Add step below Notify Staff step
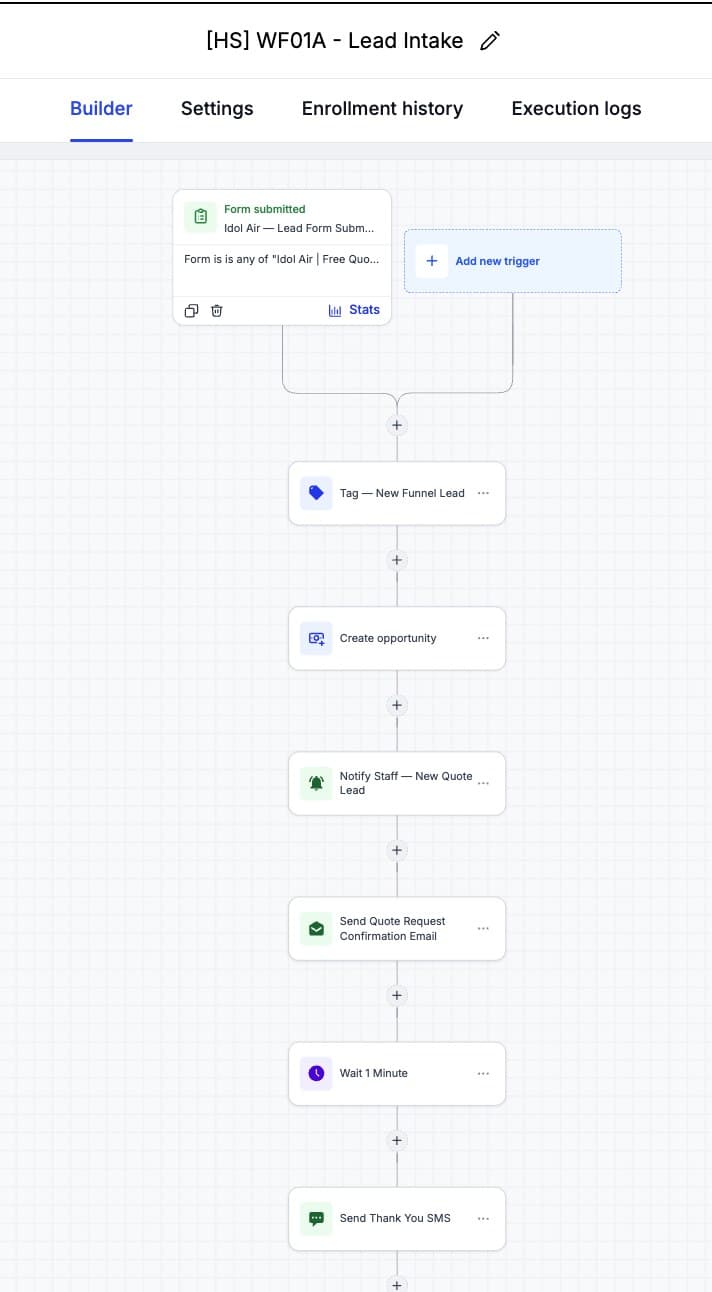 397,850
